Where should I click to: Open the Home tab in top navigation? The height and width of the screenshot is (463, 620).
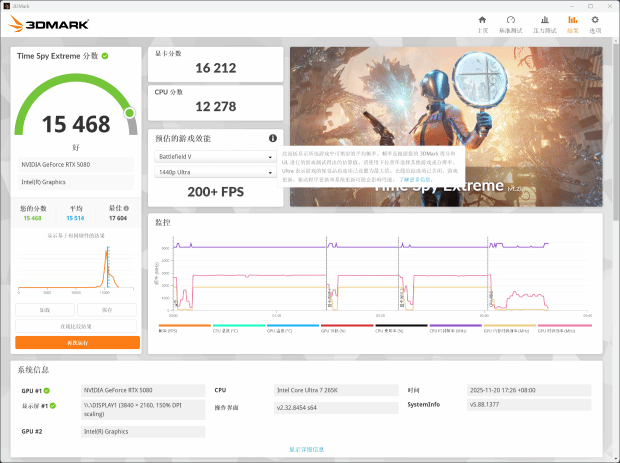[x=483, y=23]
